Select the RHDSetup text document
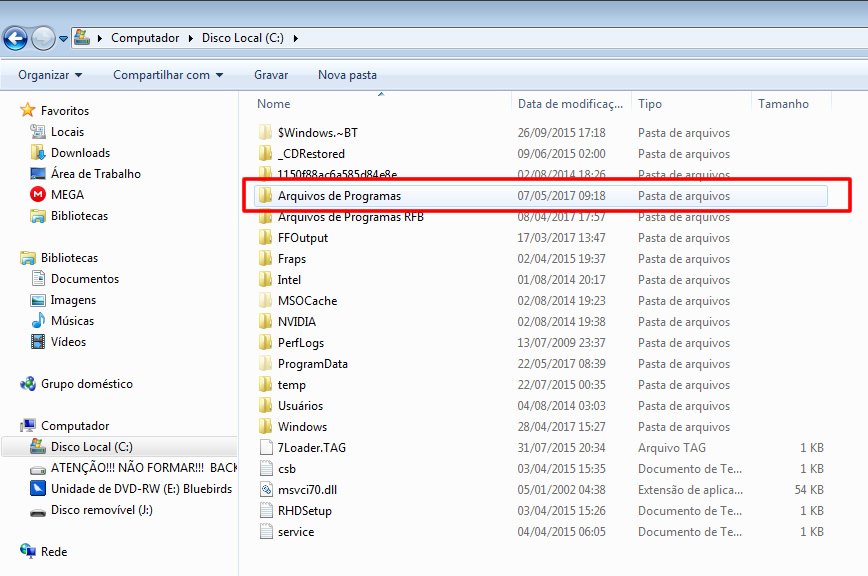Screen dimensions: 868x576 coord(304,511)
